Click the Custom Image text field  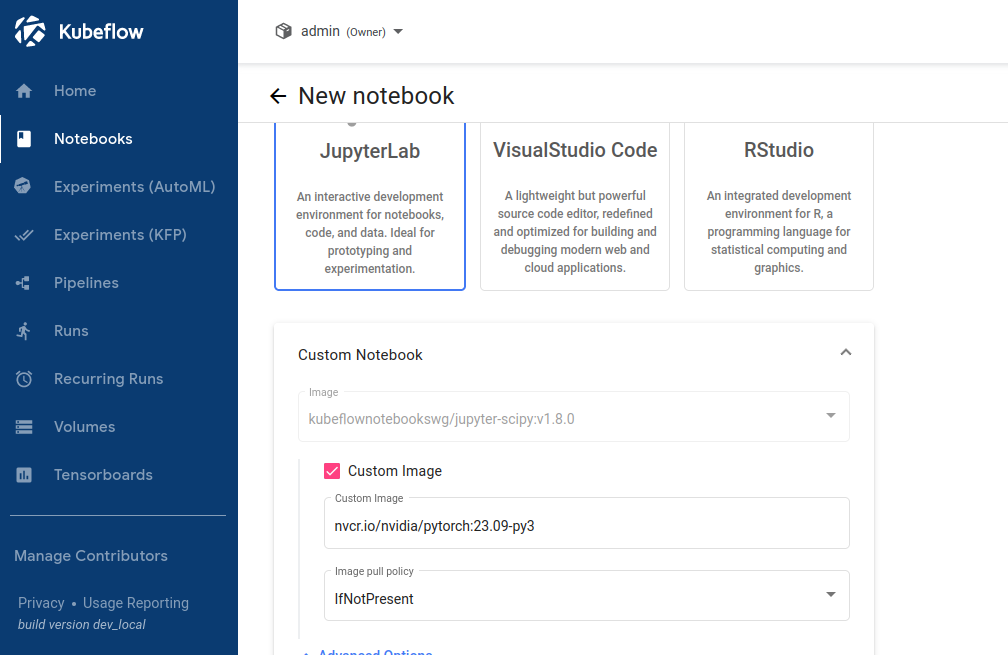pyautogui.click(x=586, y=525)
